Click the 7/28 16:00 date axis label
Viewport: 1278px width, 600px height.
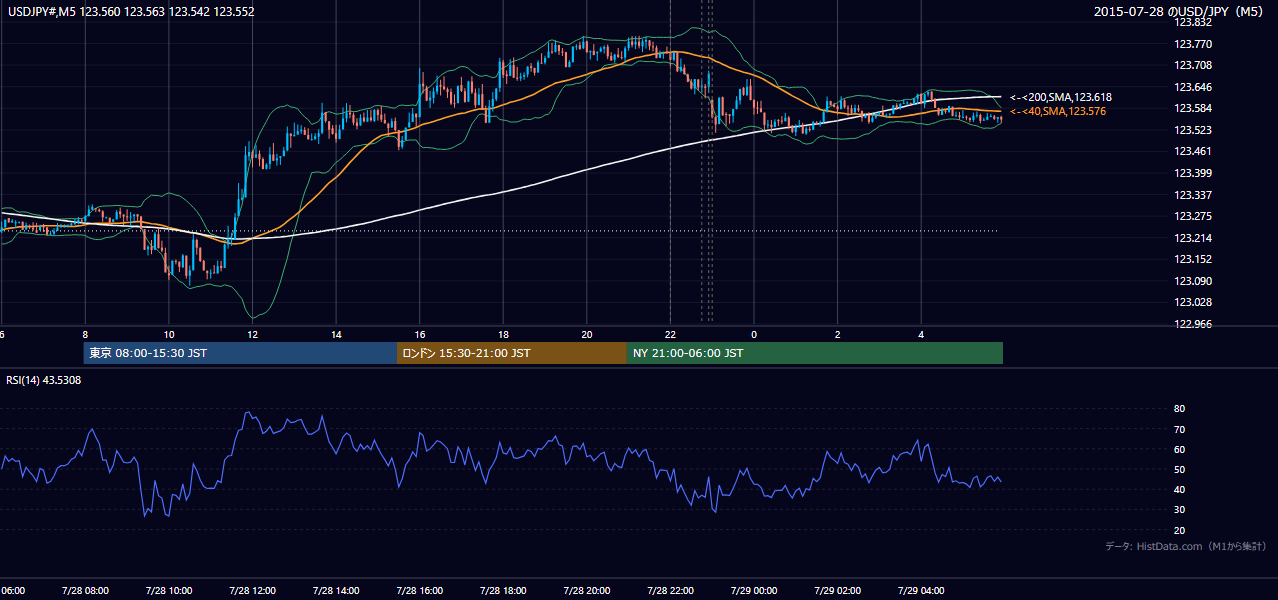point(420,591)
